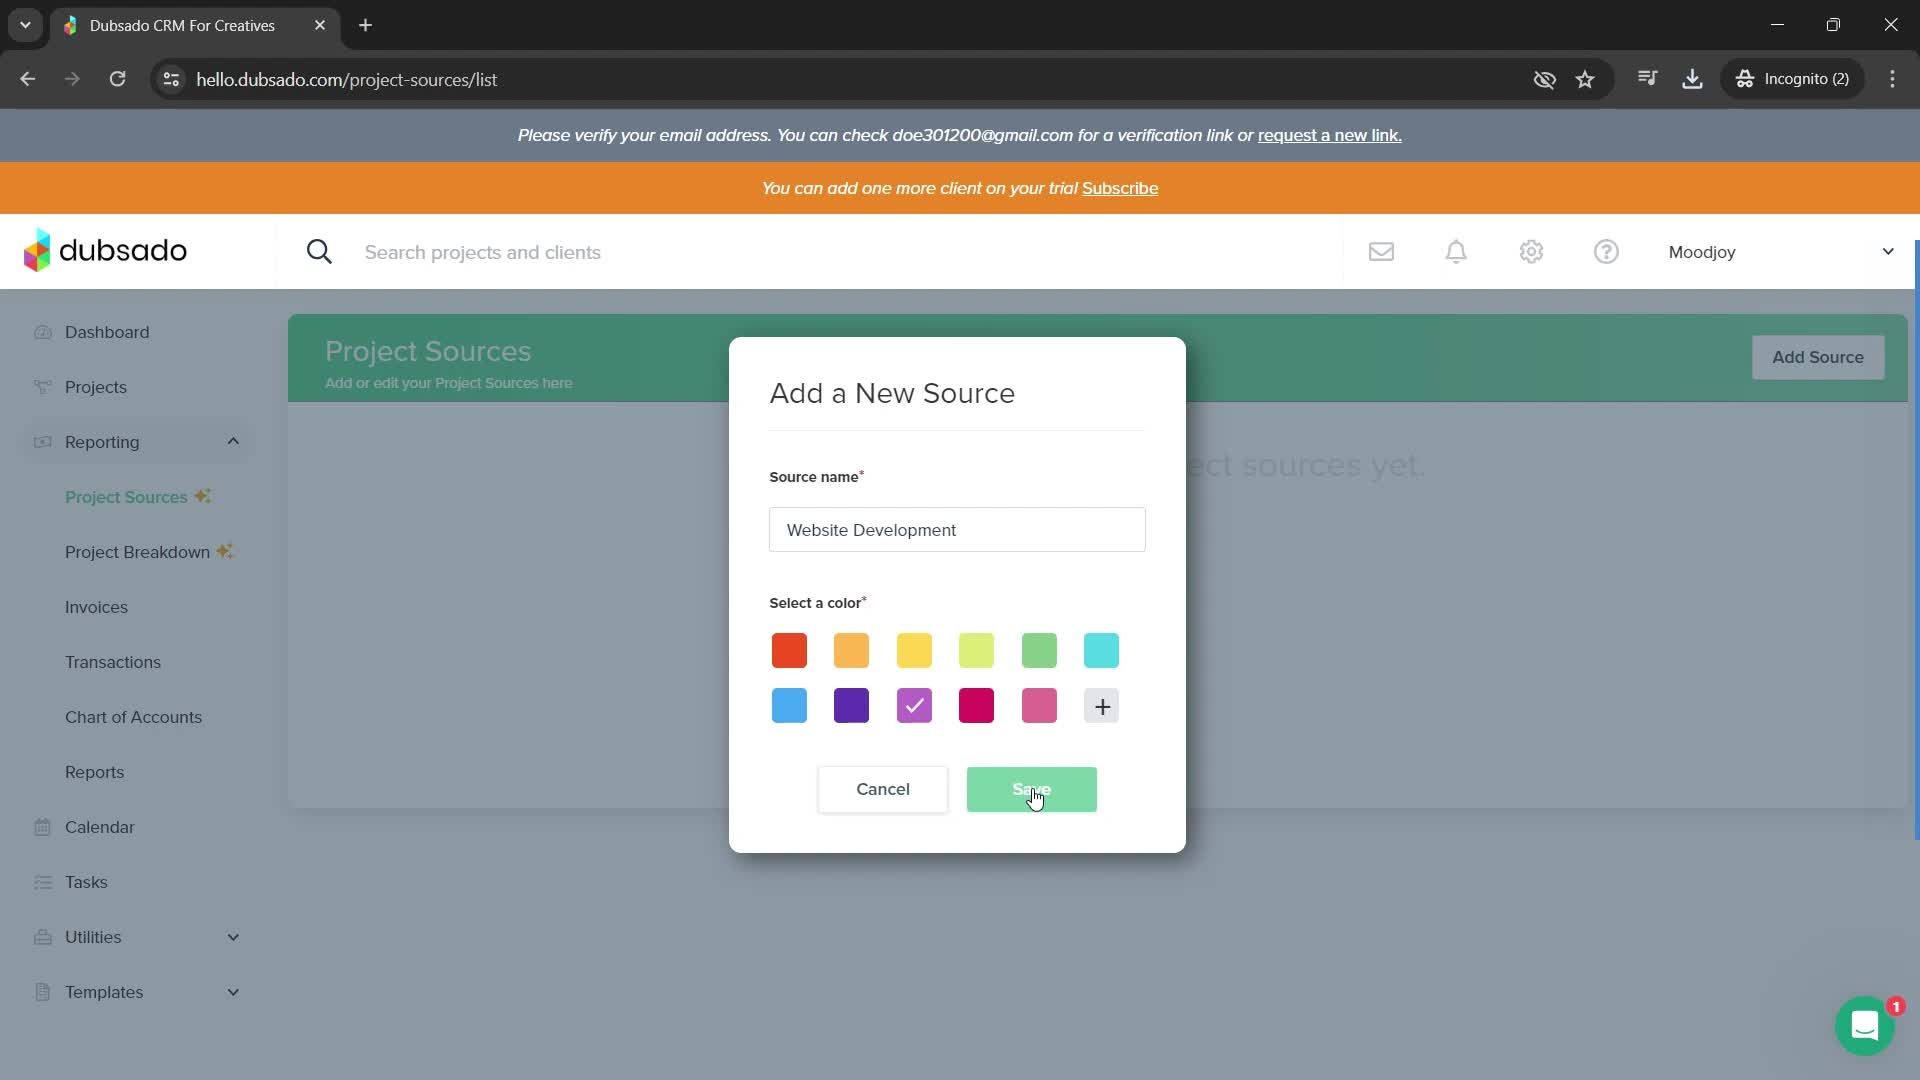Click the Calendar sidebar icon
Image resolution: width=1920 pixels, height=1080 pixels.
coord(42,827)
